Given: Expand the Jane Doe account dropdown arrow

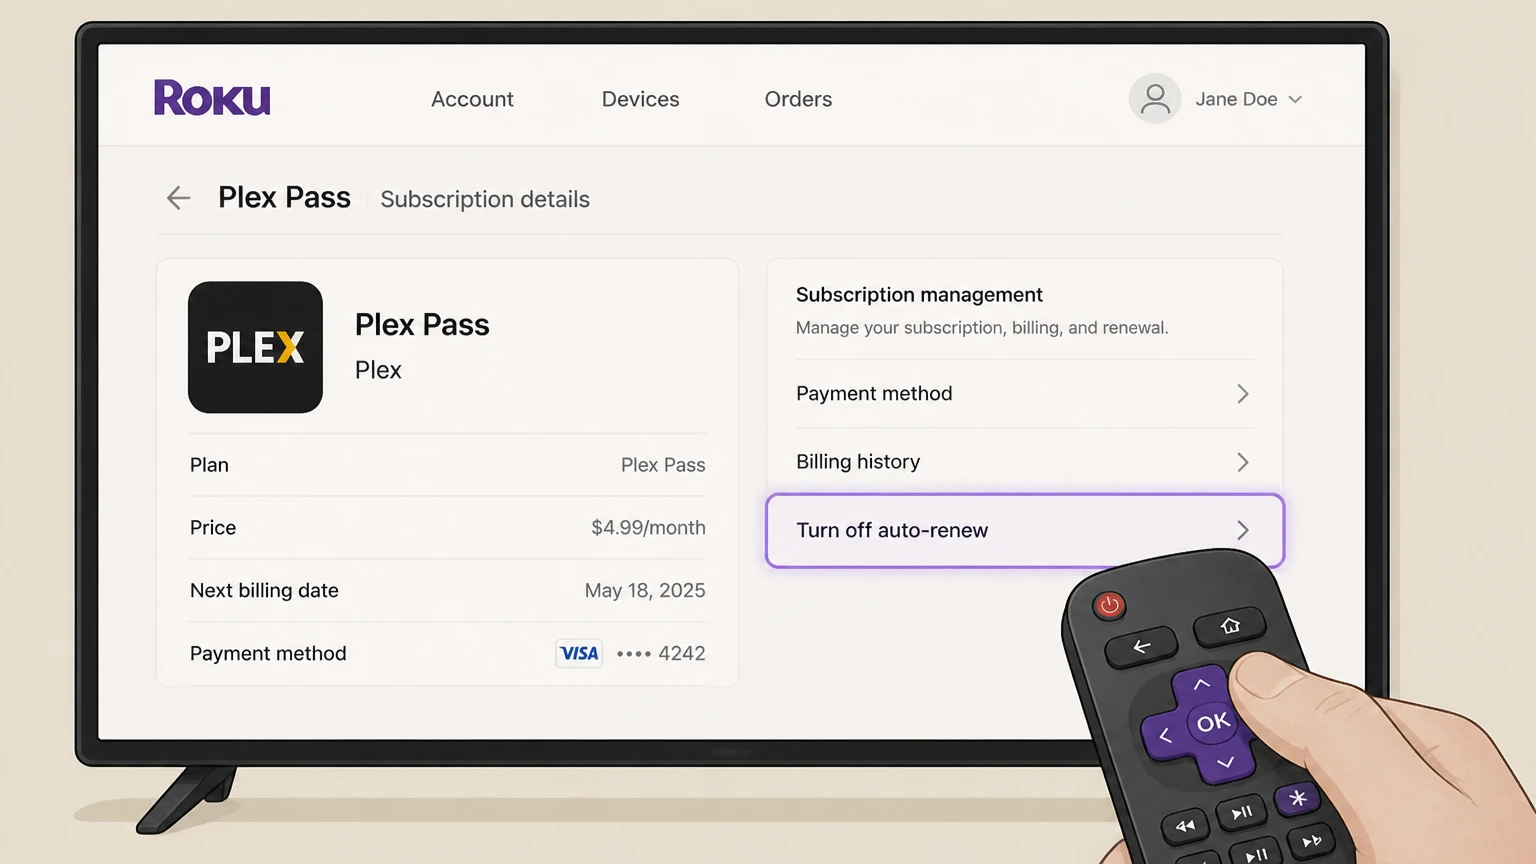Looking at the screenshot, I should pos(1295,100).
